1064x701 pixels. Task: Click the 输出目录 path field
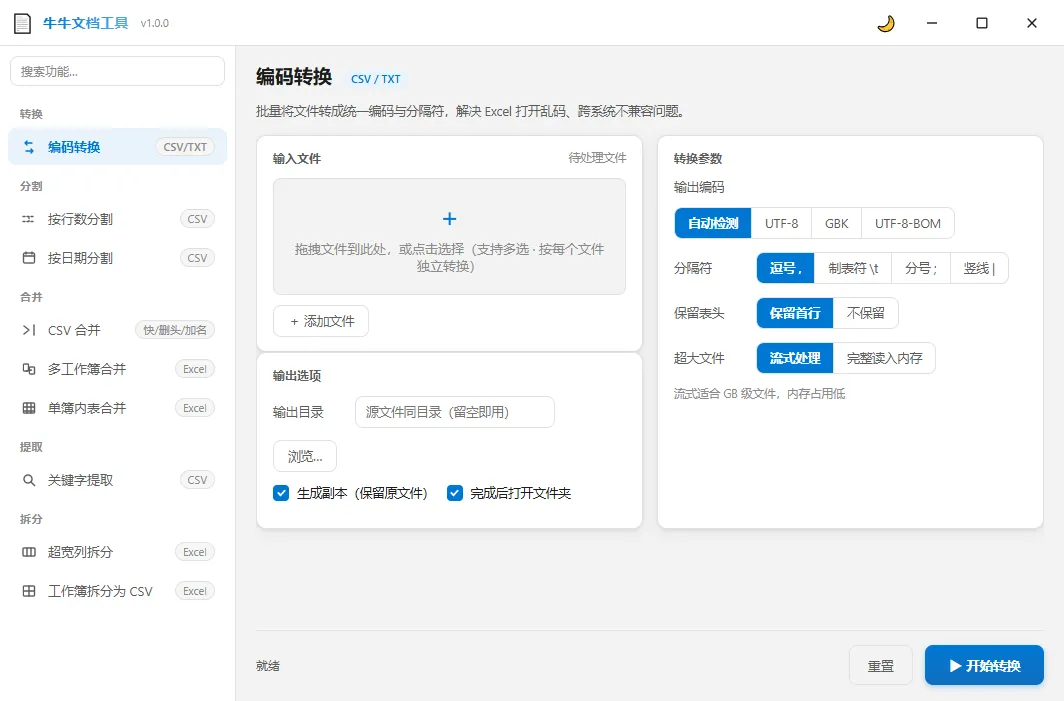tap(455, 412)
